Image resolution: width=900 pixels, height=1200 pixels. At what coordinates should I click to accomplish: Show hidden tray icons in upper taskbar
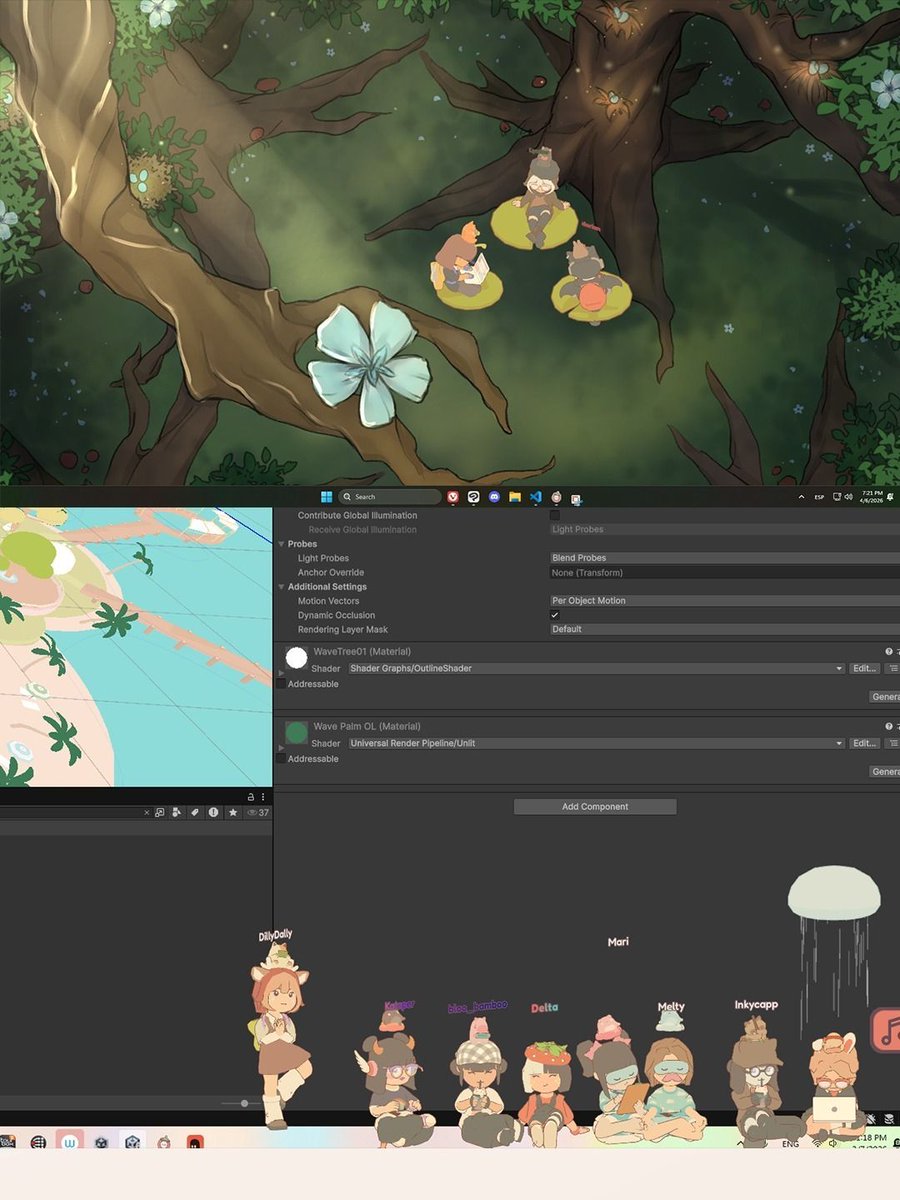tap(800, 497)
